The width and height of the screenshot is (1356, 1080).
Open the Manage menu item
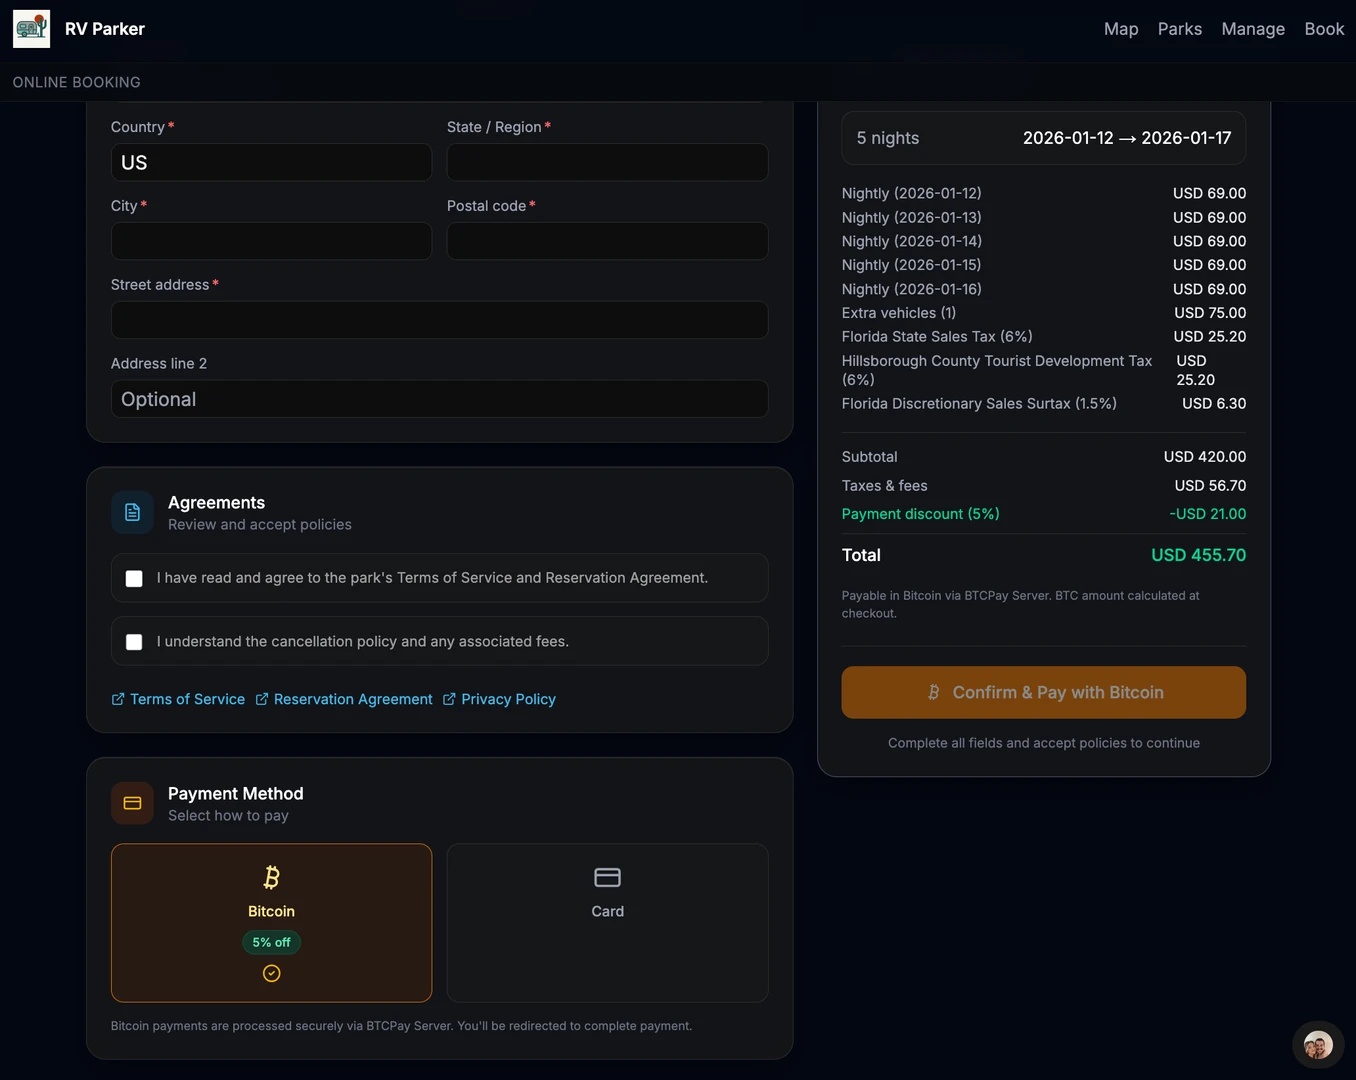1252,29
